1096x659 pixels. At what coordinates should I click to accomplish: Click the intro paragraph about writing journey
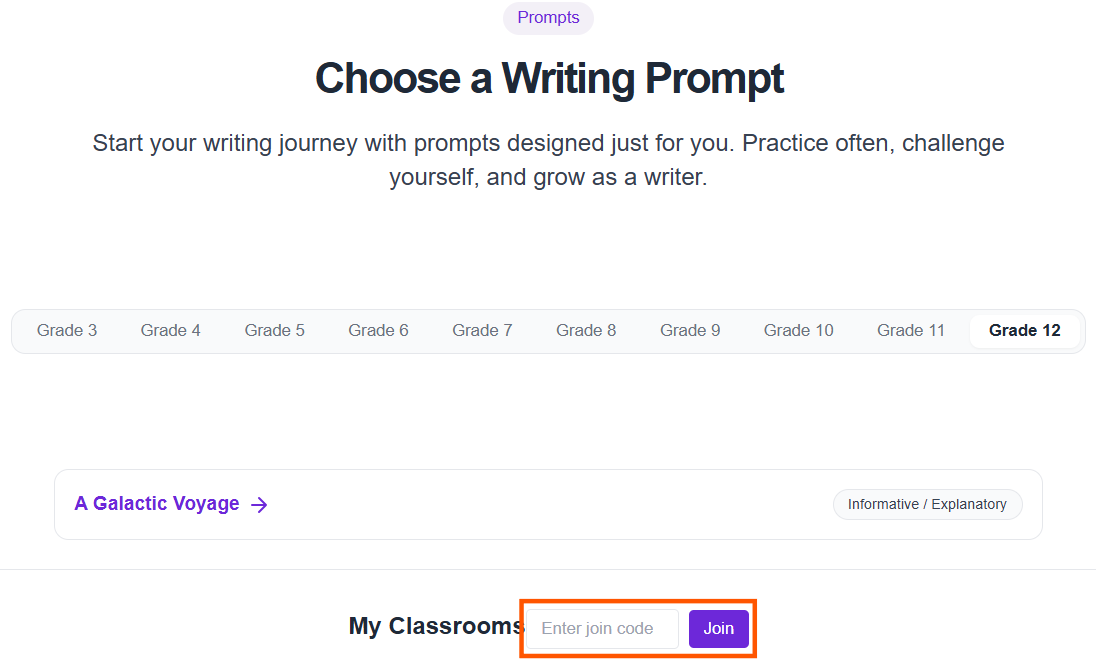tap(548, 161)
